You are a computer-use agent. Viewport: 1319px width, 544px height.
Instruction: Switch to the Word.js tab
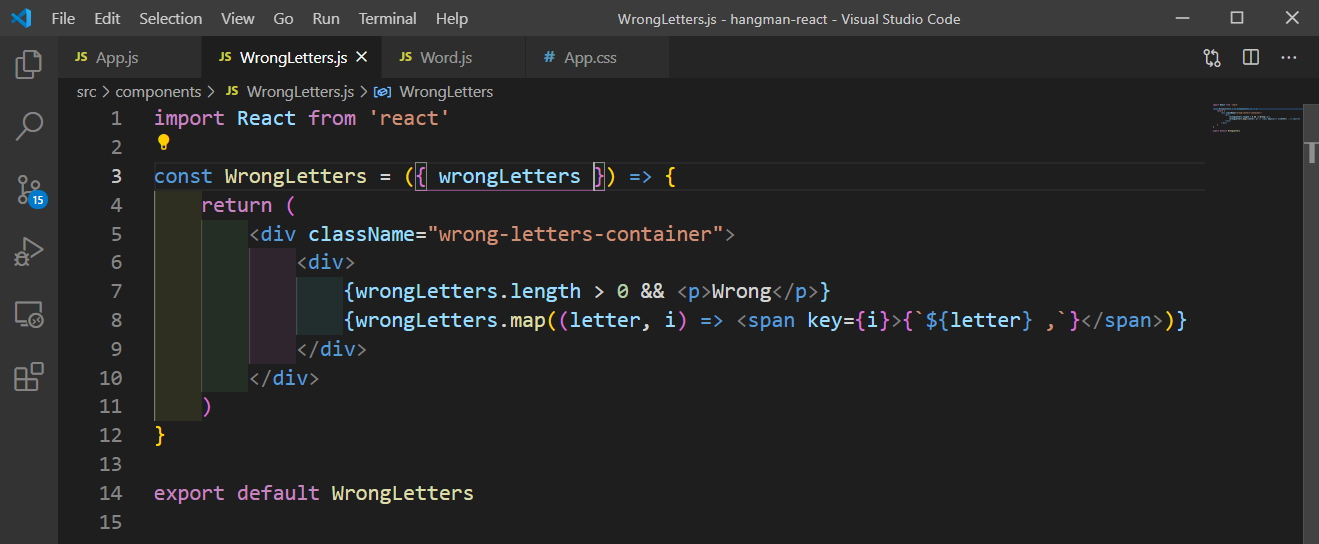[453, 58]
